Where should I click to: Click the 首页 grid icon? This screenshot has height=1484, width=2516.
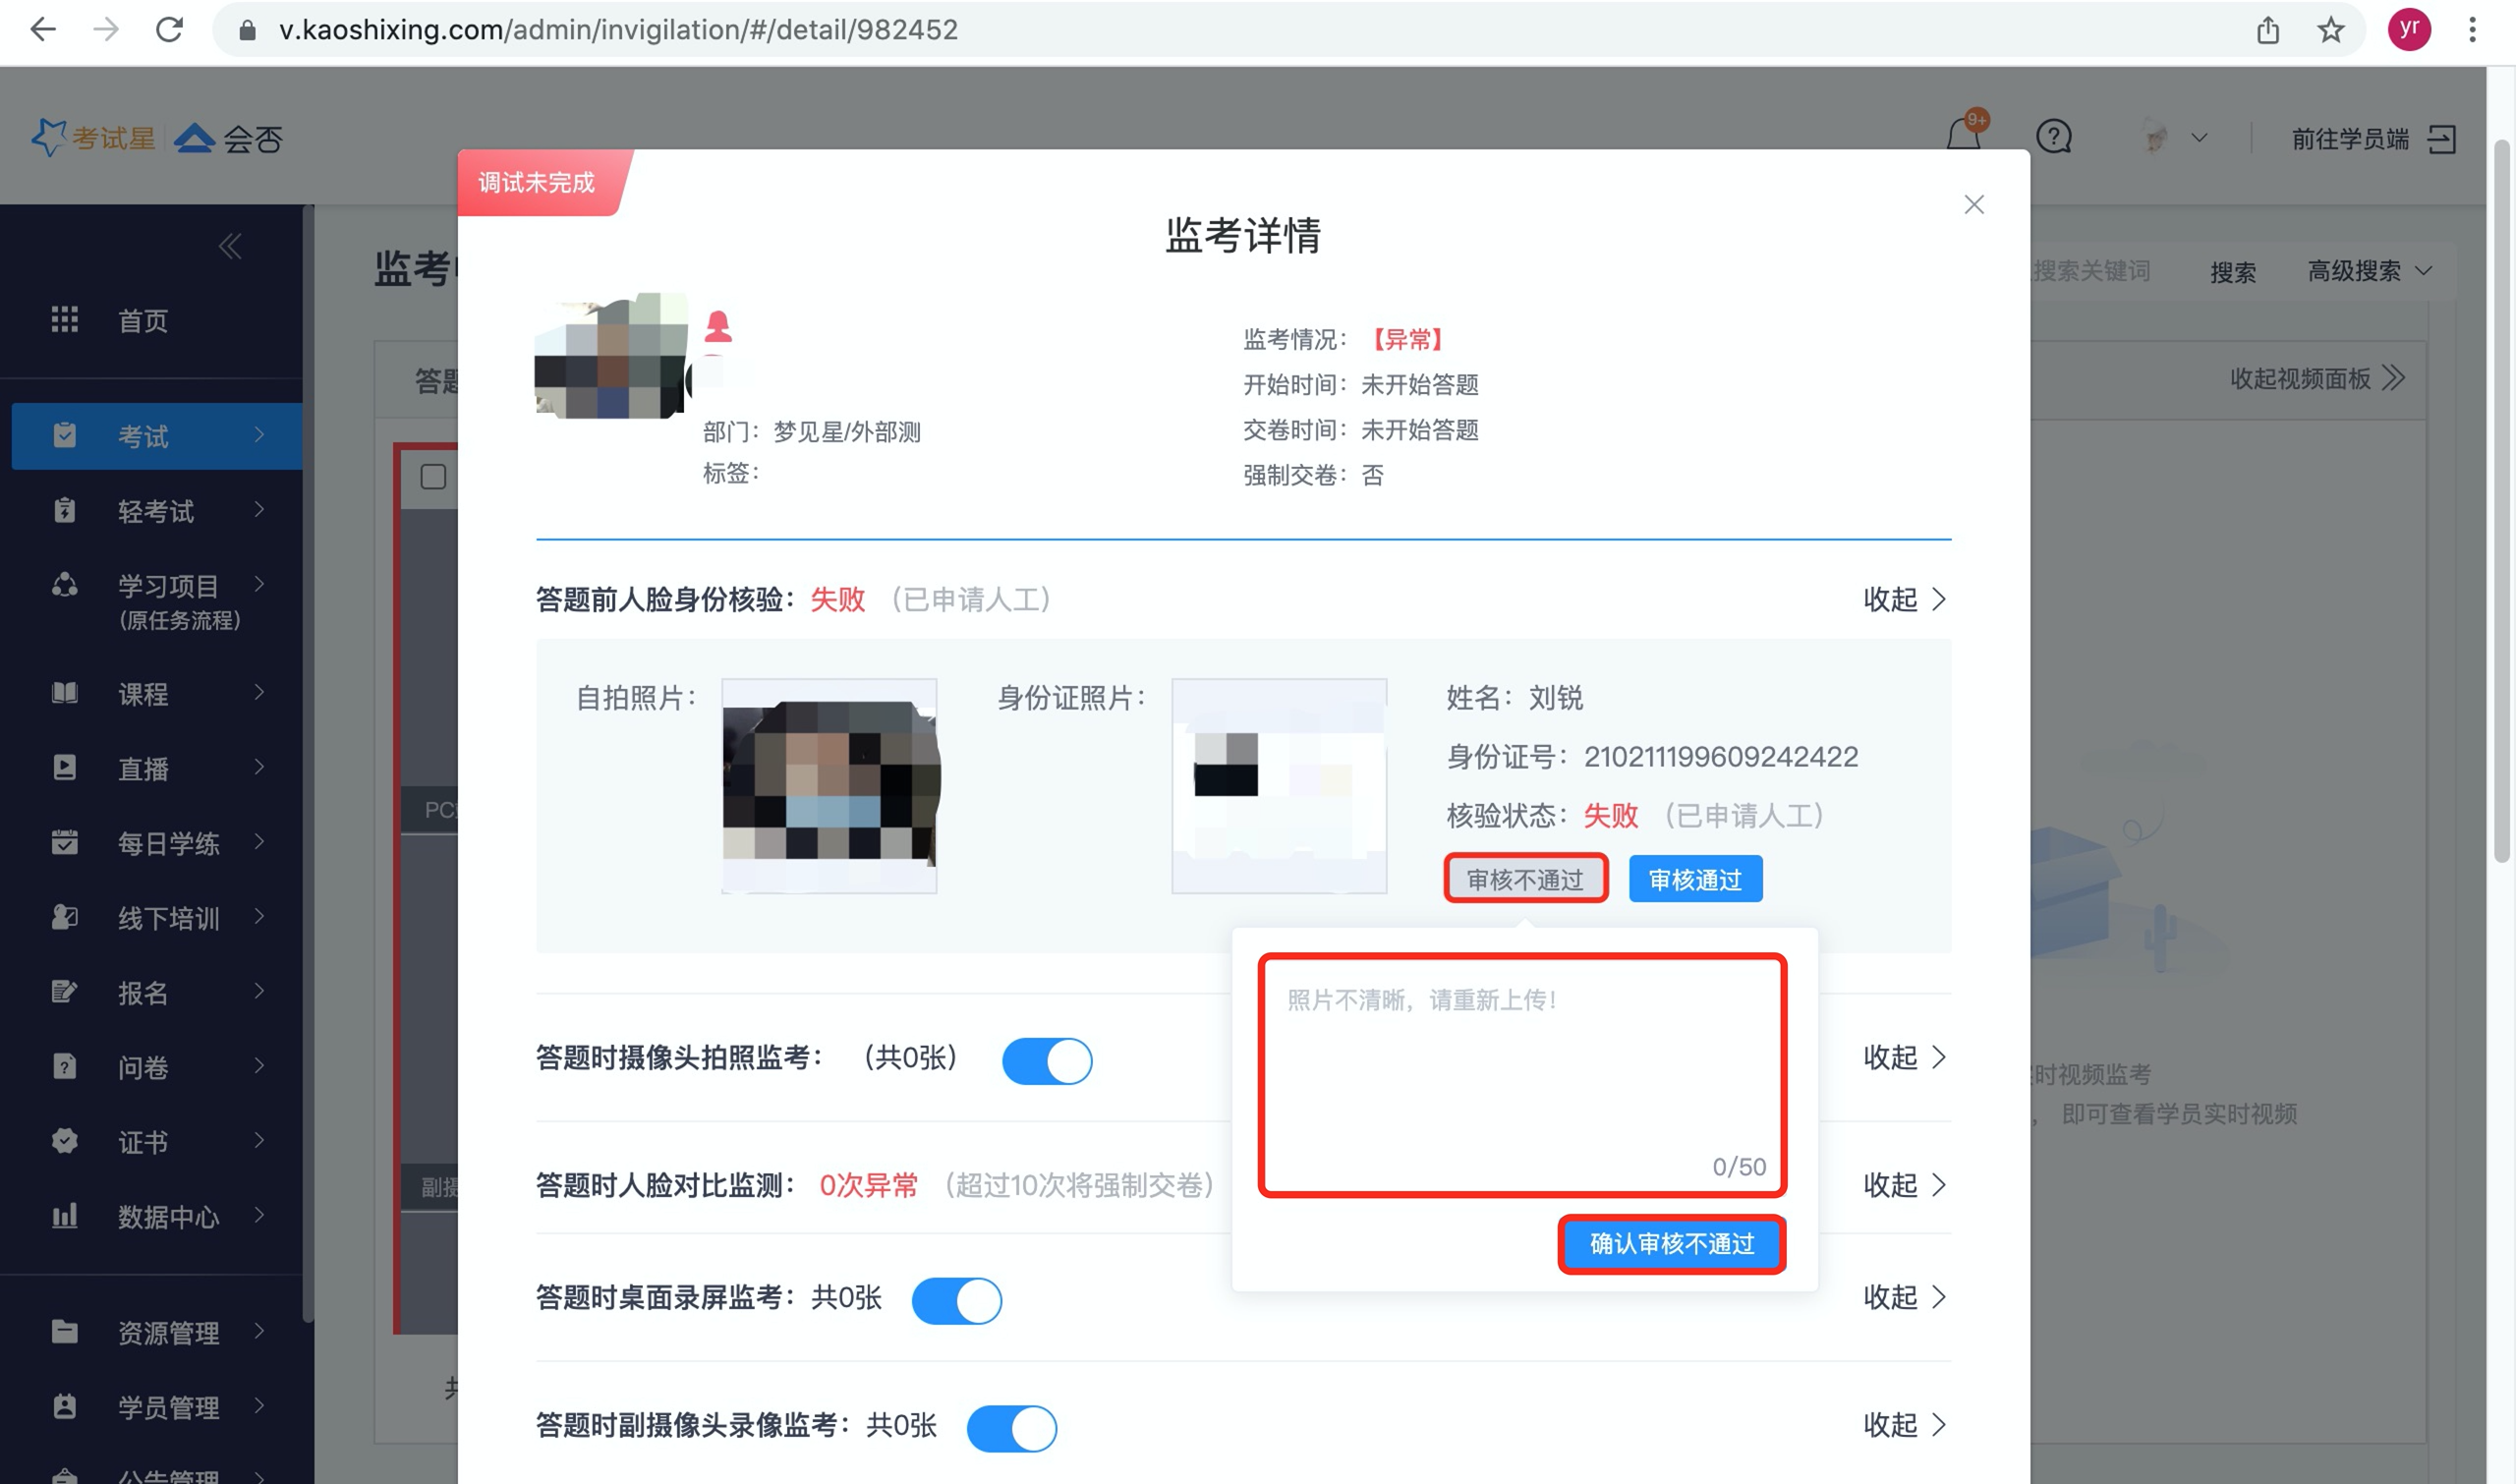[x=65, y=320]
